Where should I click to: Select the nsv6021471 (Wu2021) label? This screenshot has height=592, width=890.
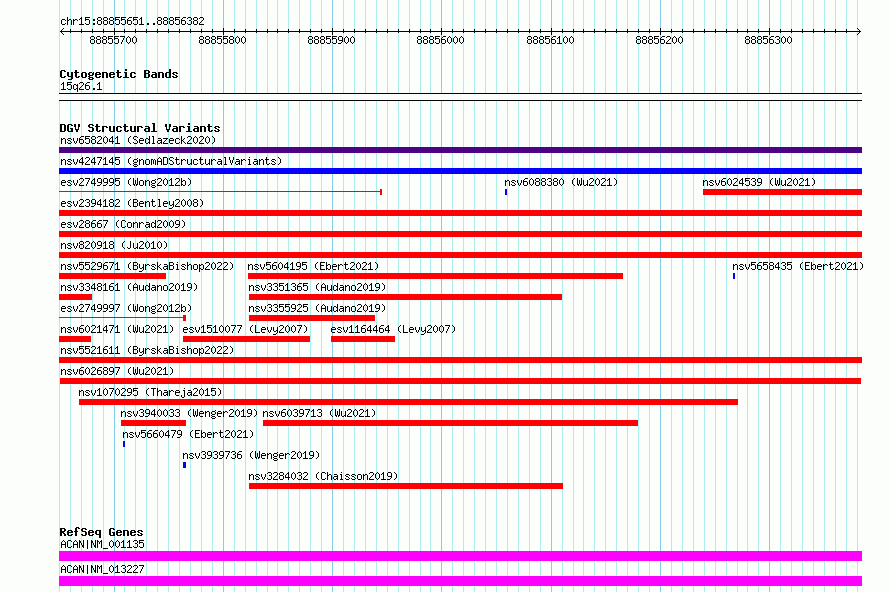coord(117,329)
